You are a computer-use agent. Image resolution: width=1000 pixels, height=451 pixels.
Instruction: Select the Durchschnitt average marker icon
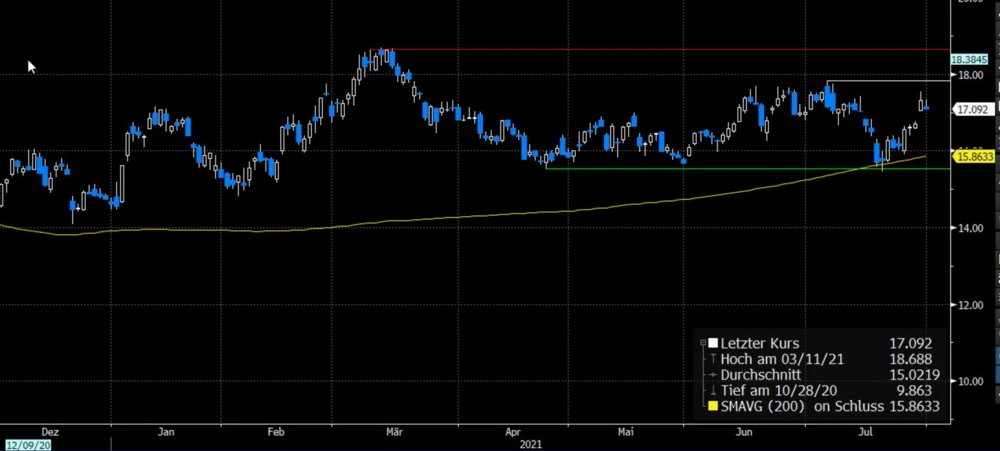(712, 375)
